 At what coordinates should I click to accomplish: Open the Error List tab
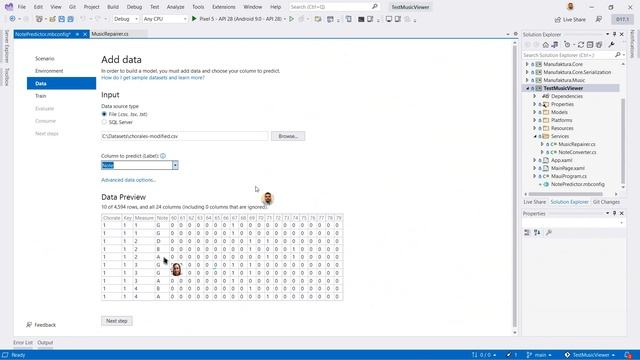tap(23, 342)
